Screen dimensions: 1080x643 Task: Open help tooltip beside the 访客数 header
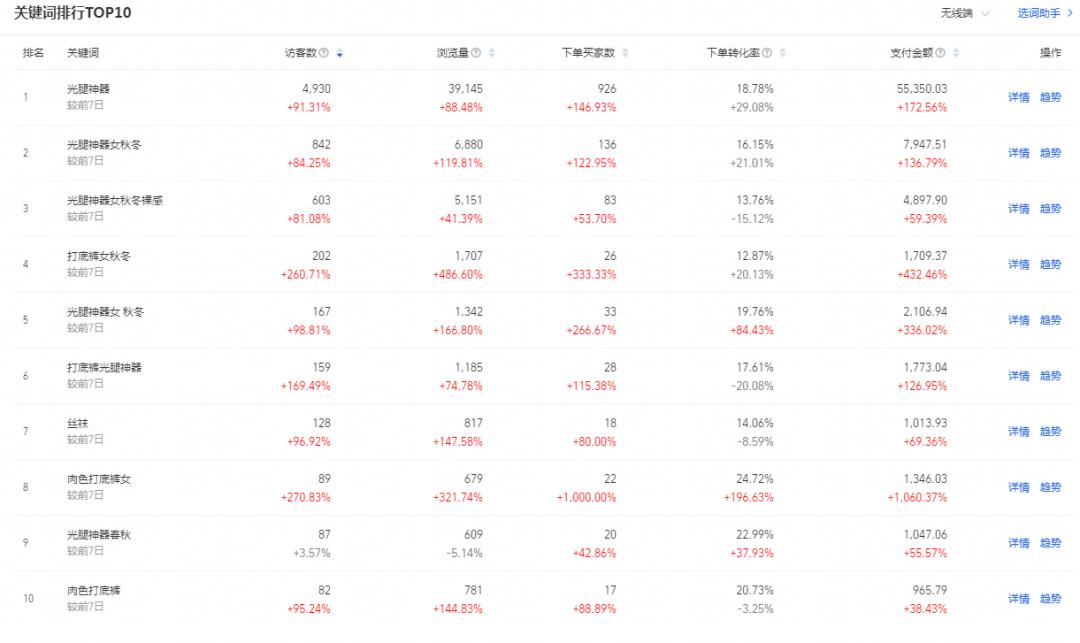(326, 52)
